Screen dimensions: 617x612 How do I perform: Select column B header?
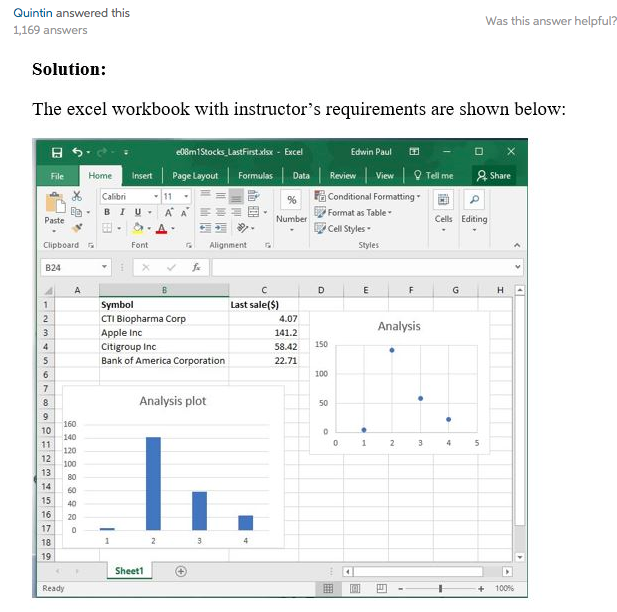(x=164, y=290)
